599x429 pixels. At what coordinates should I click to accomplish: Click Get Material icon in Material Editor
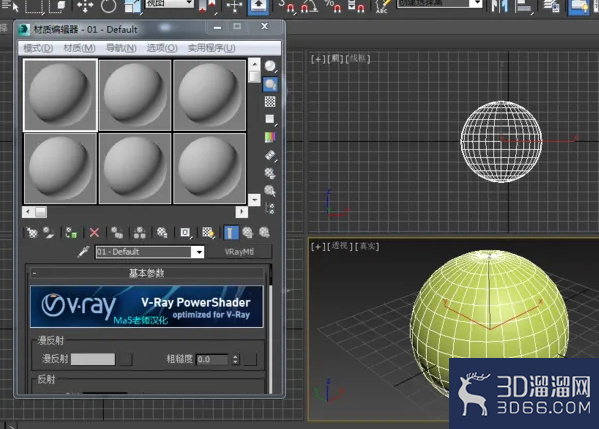click(x=32, y=232)
